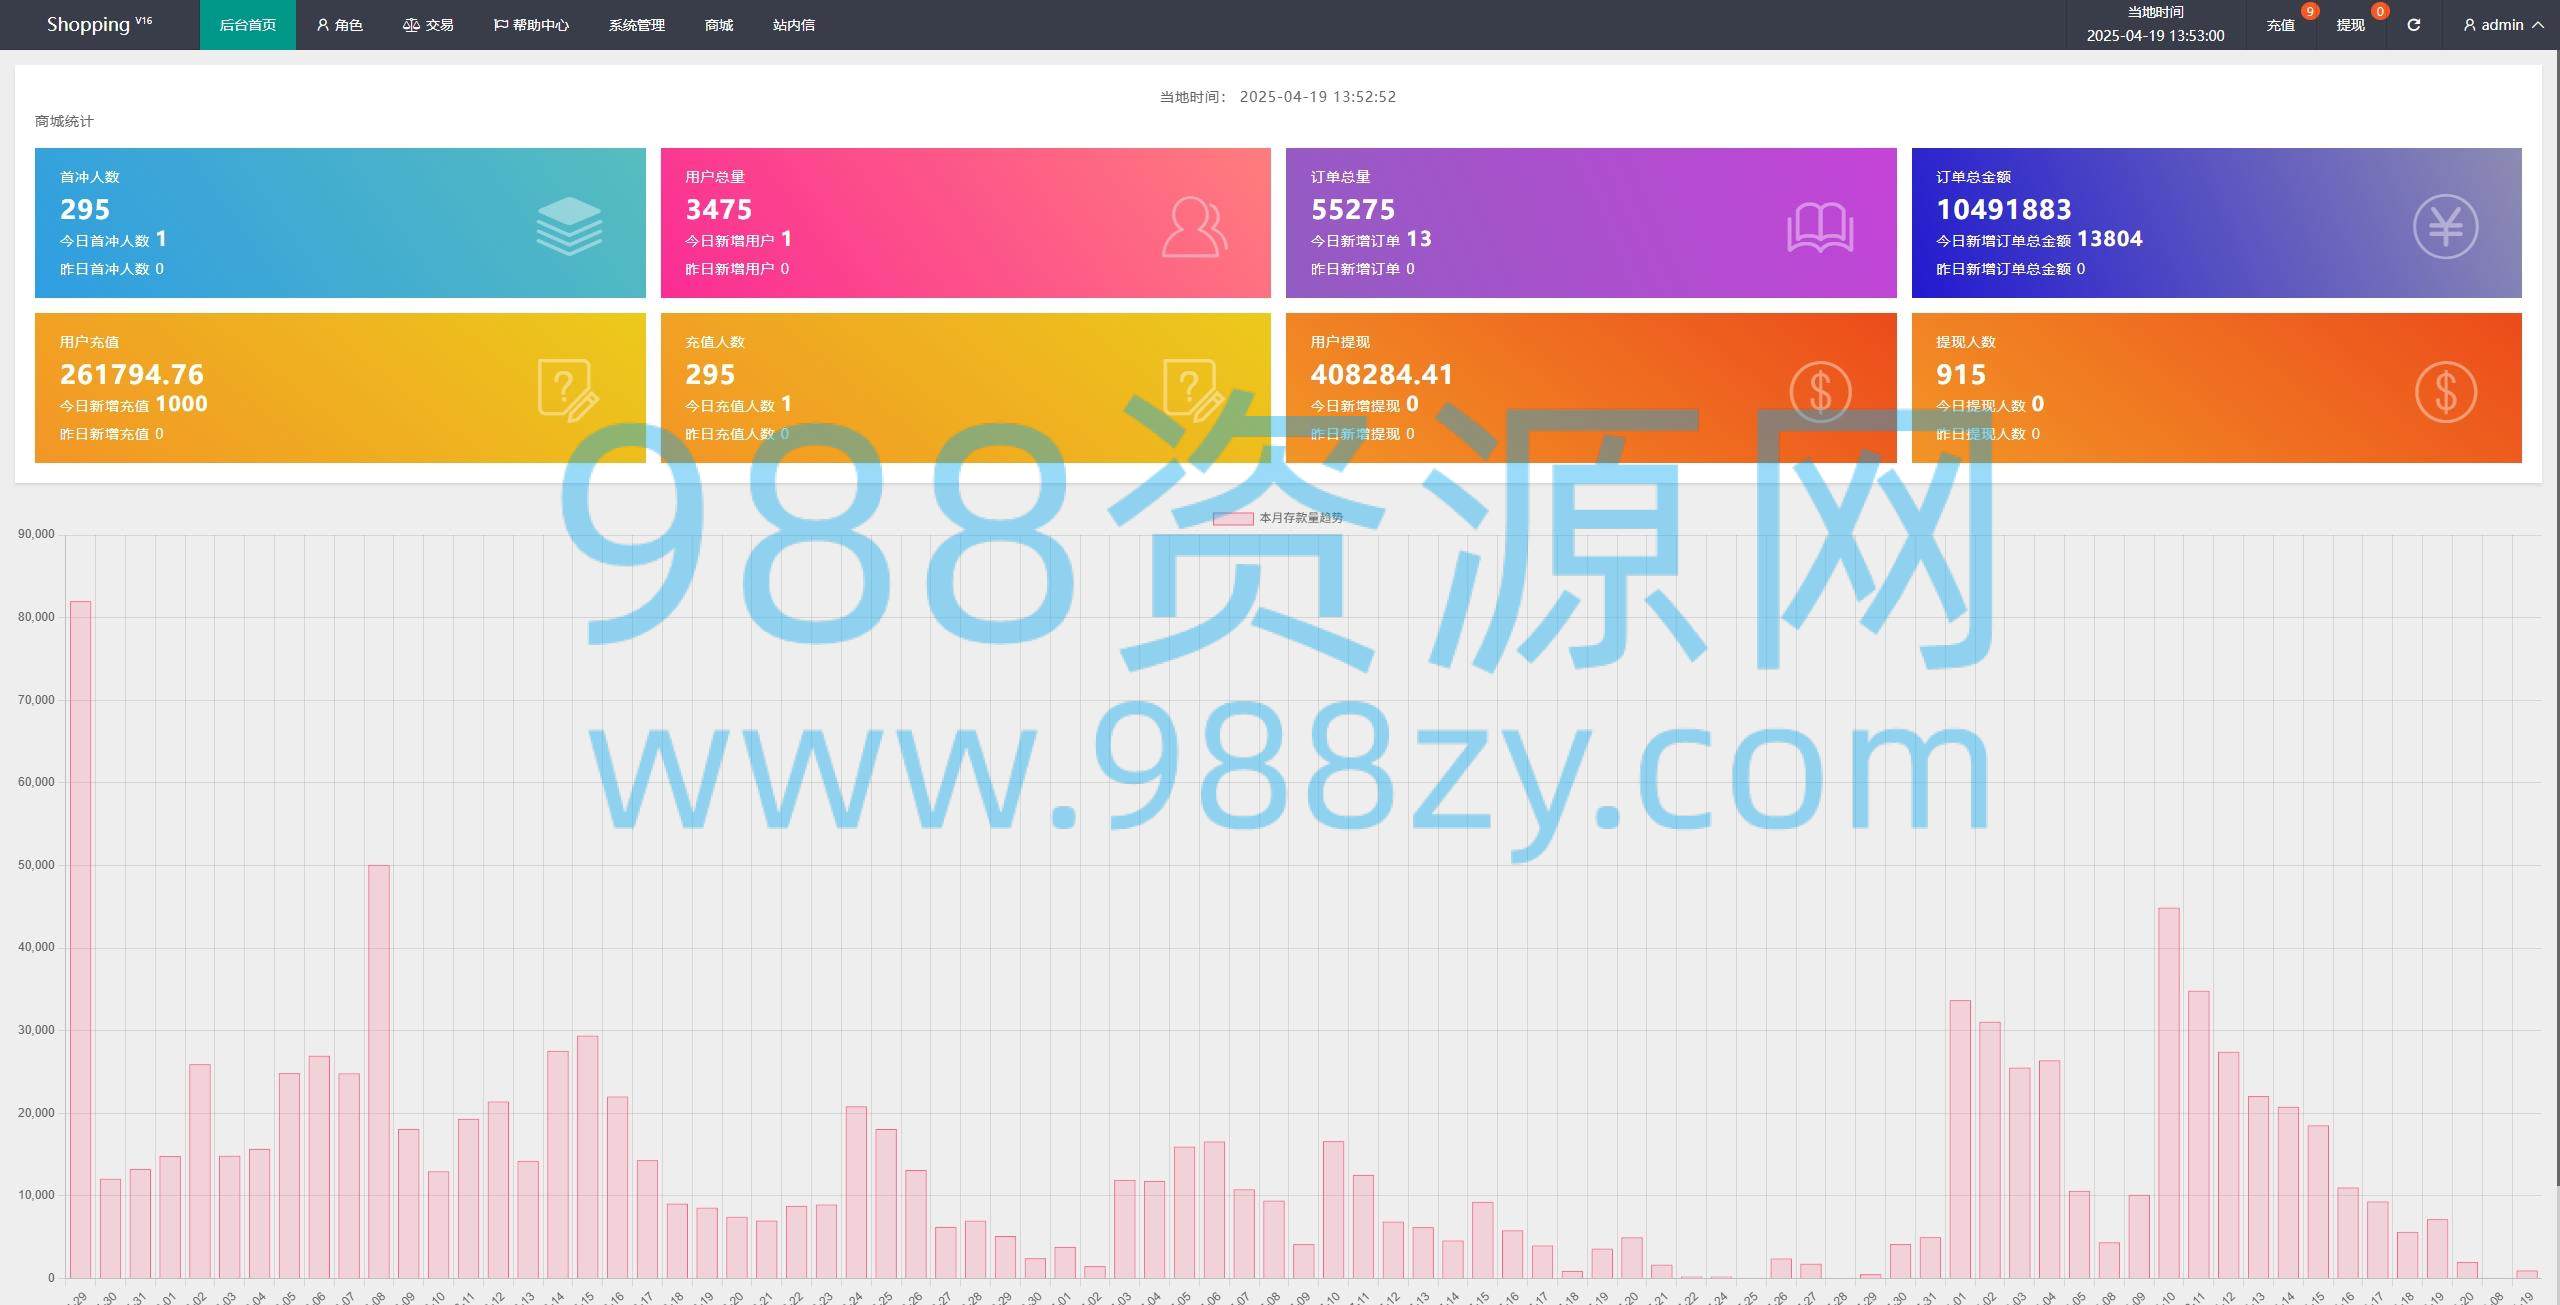Screen dimensions: 2560x1305
Task: Open the 角色 menu
Action: 339,25
